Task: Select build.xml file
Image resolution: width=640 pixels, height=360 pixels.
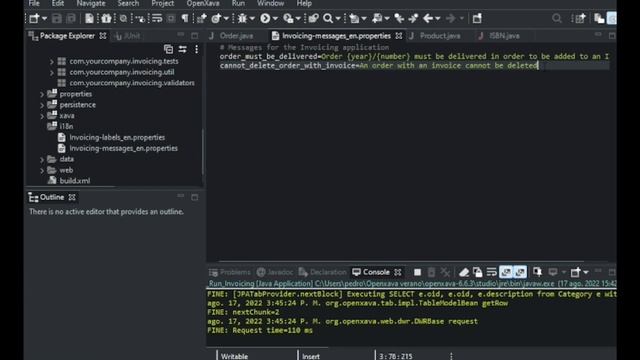Action: tap(74, 181)
